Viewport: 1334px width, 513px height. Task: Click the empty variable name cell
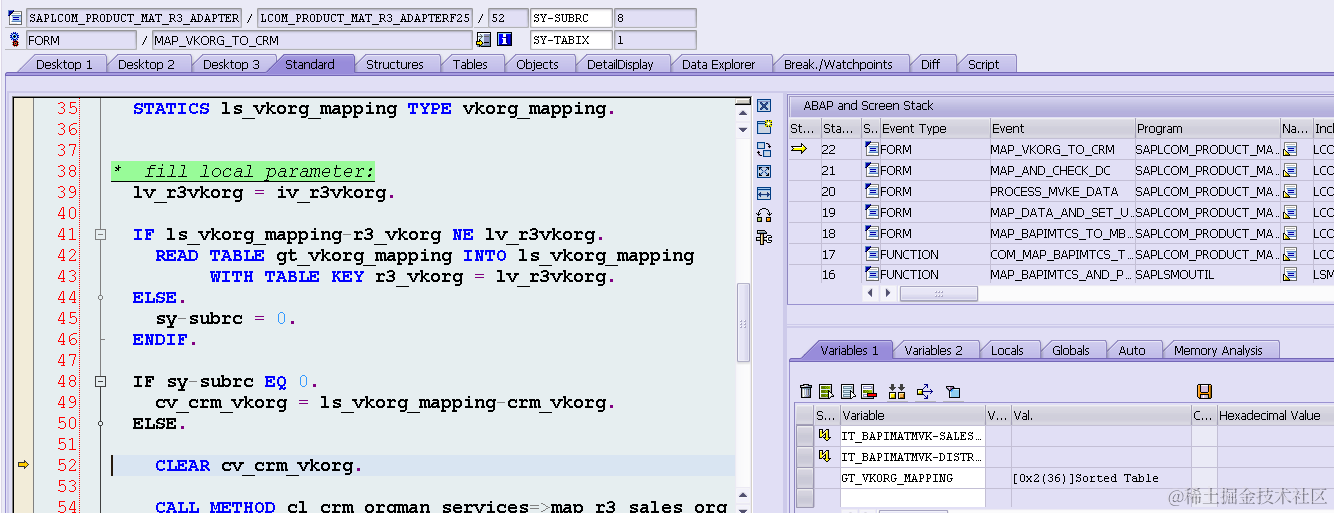point(912,498)
